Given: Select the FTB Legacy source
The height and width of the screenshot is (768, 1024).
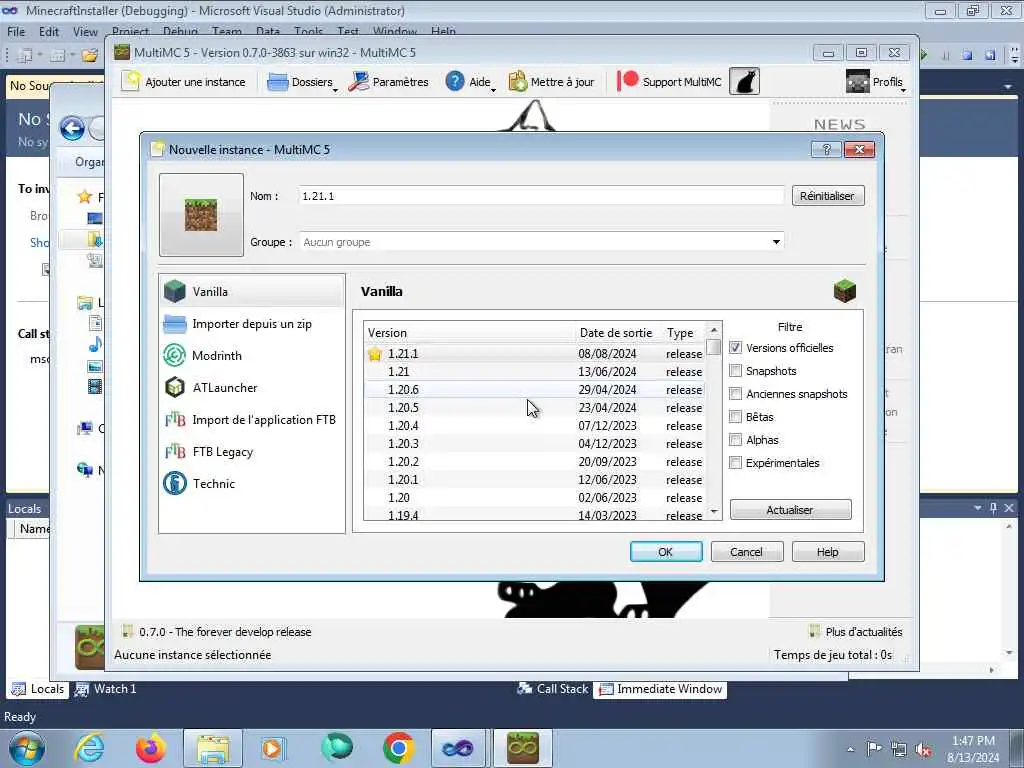Looking at the screenshot, I should tap(251, 451).
